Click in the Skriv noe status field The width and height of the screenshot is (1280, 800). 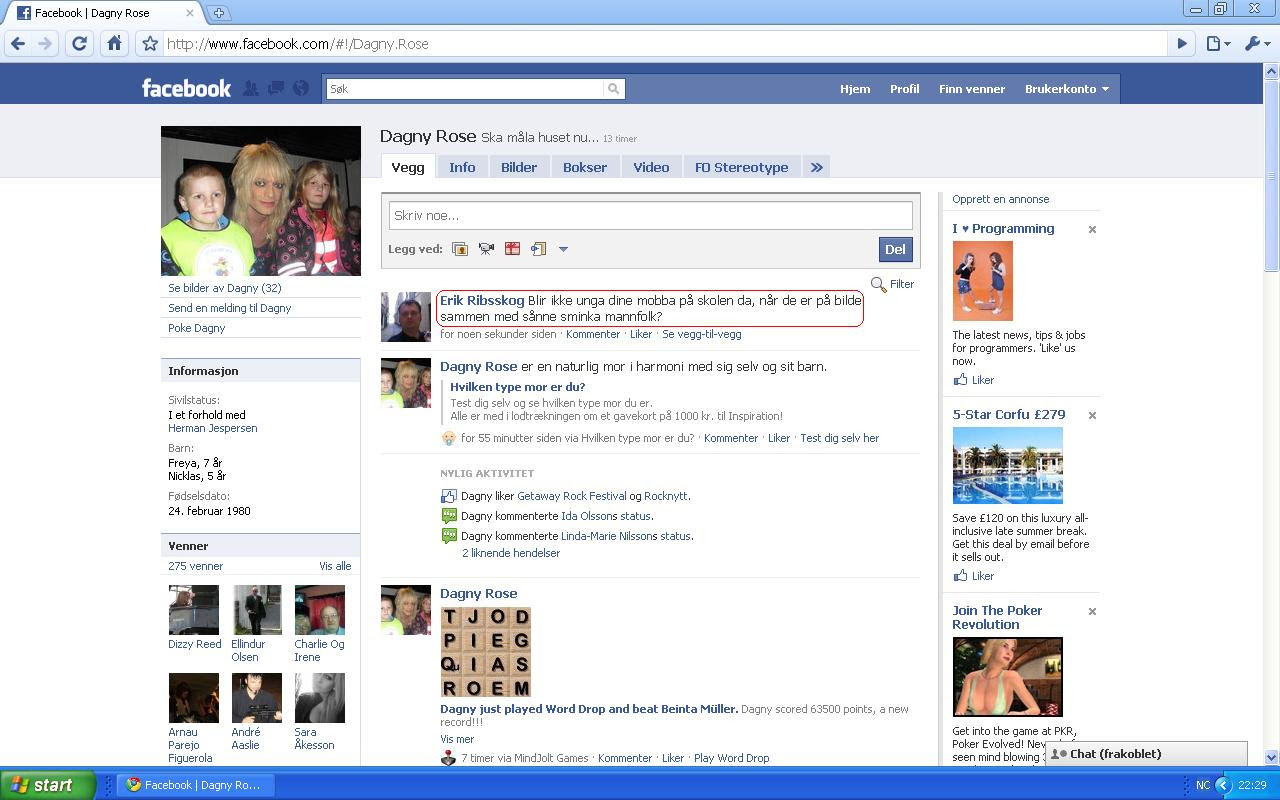(650, 215)
